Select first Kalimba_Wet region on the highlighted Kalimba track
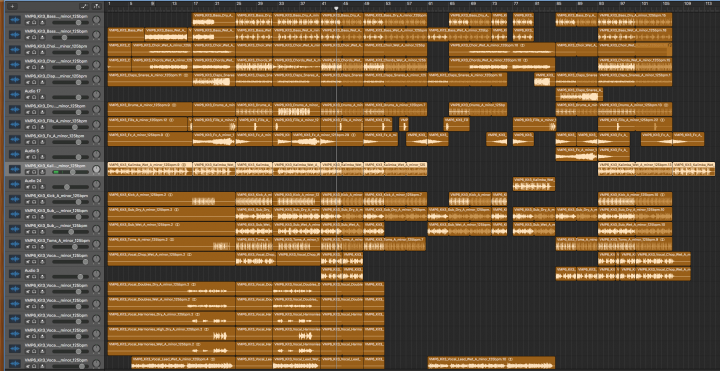The image size is (720, 371). (x=150, y=169)
